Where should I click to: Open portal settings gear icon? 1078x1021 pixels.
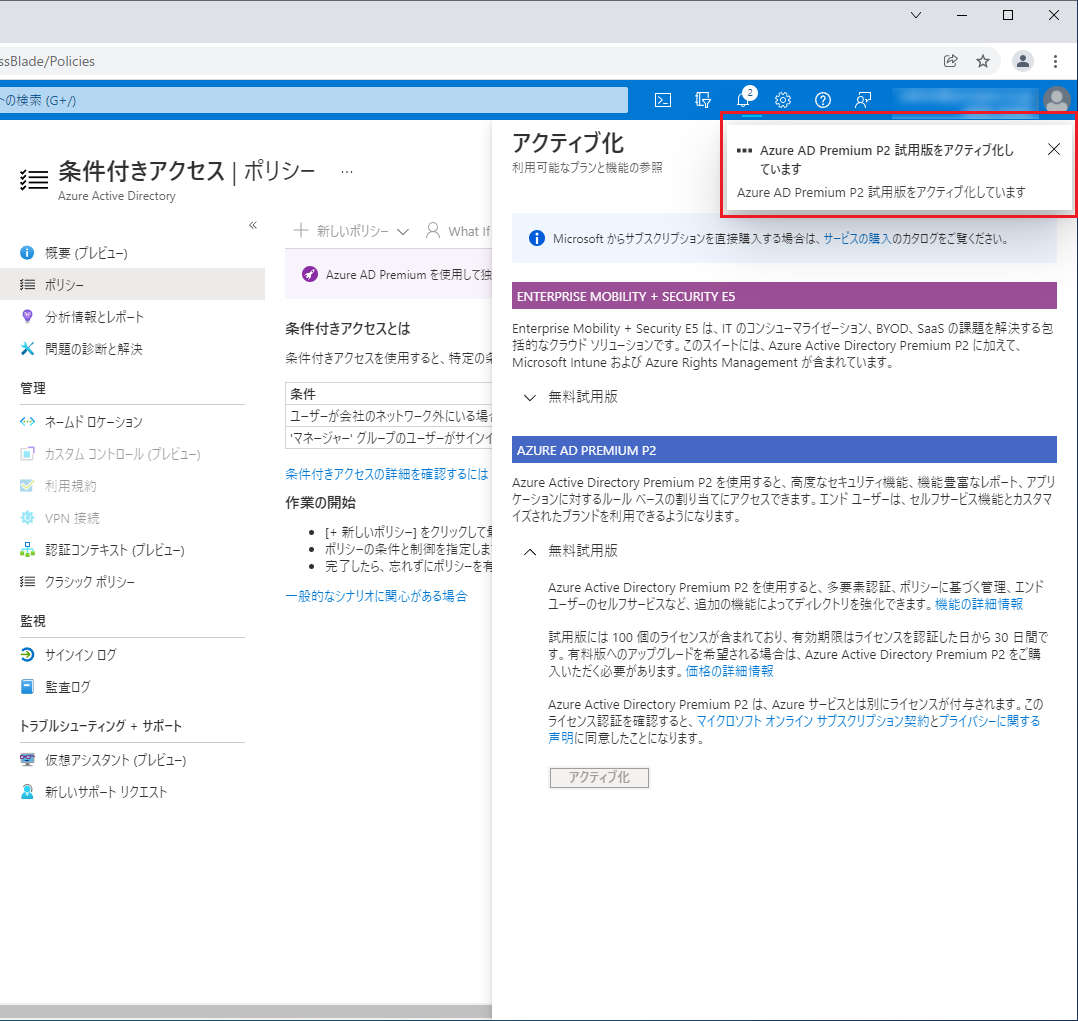pos(782,100)
